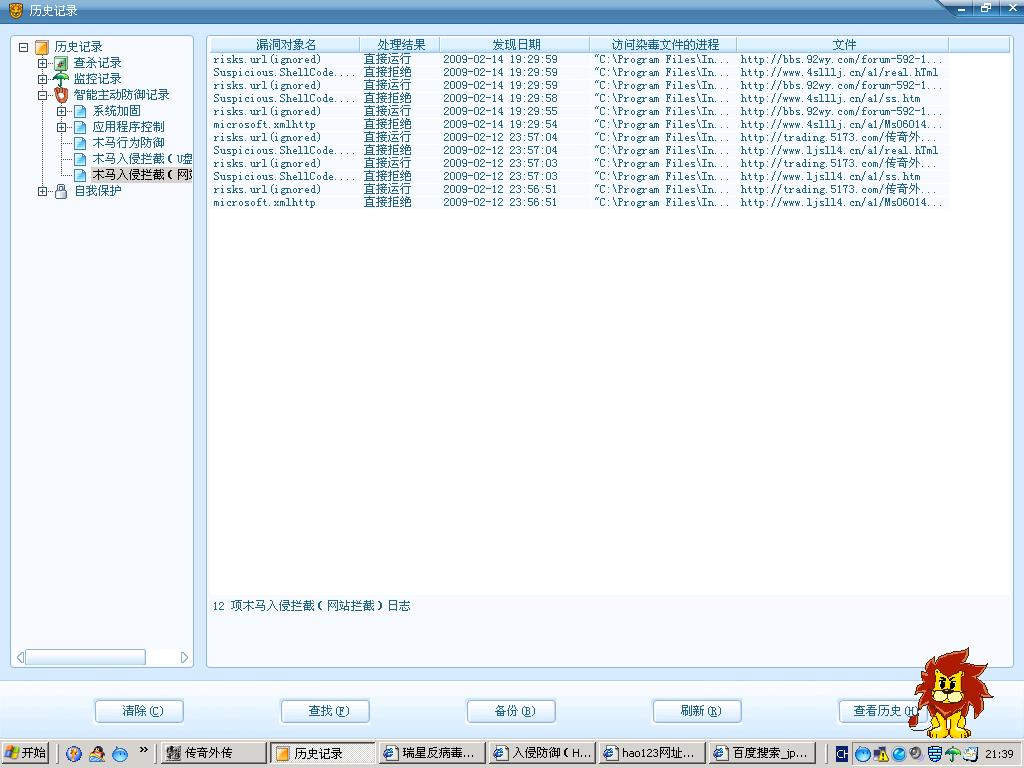
Task: Click the tree panel scrollbar right arrow
Action: click(184, 658)
